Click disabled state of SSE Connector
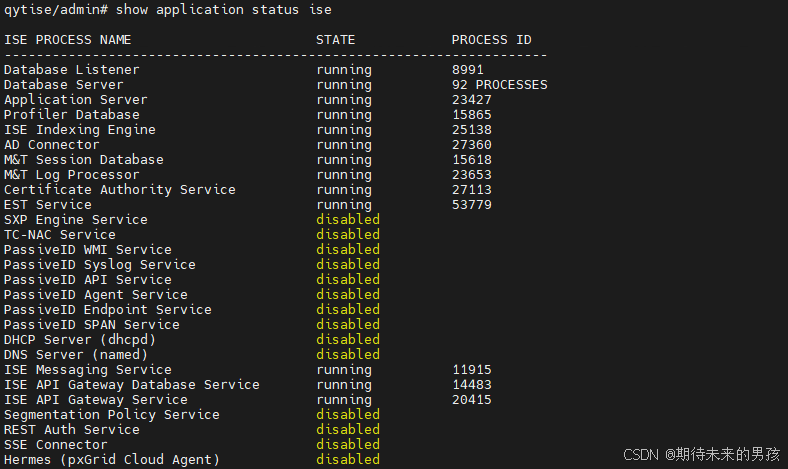 click(x=348, y=445)
